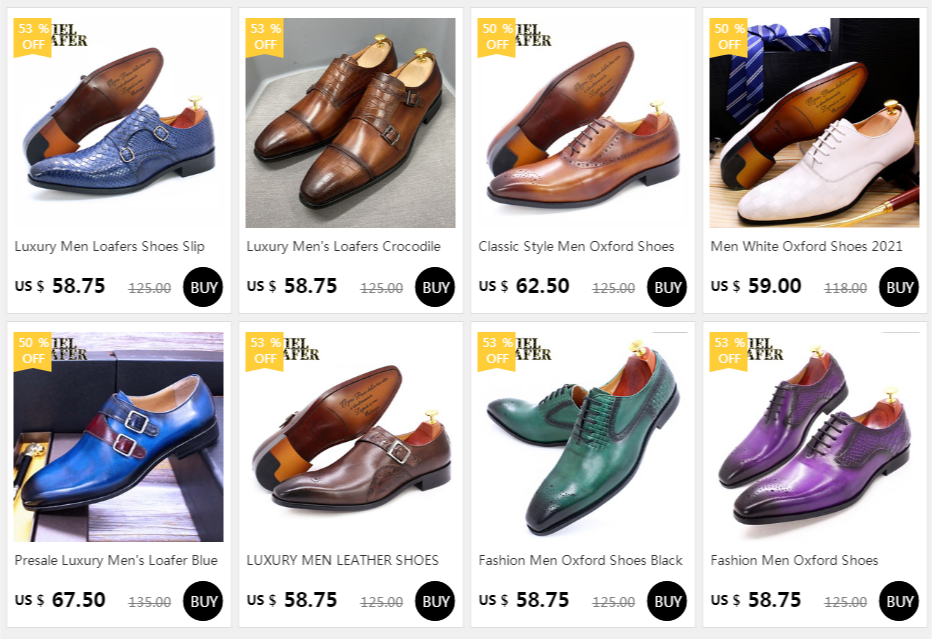Click the Presale Luxury Men's Loafer Blue title

(116, 560)
